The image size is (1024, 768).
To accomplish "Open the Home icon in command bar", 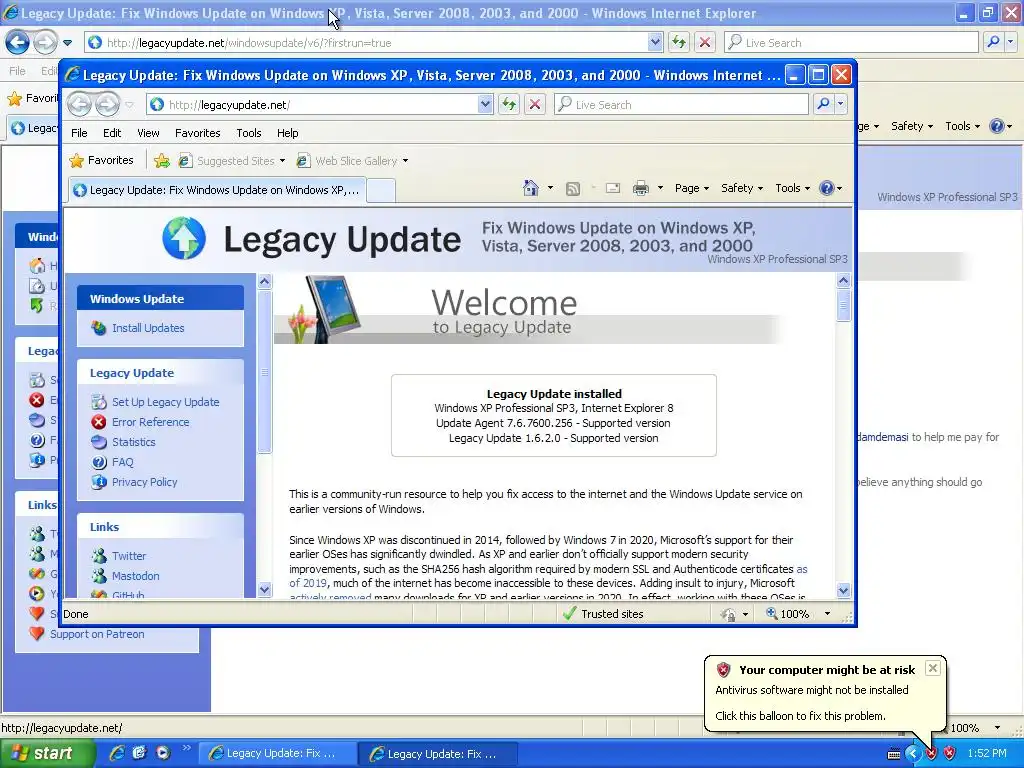I will (531, 188).
